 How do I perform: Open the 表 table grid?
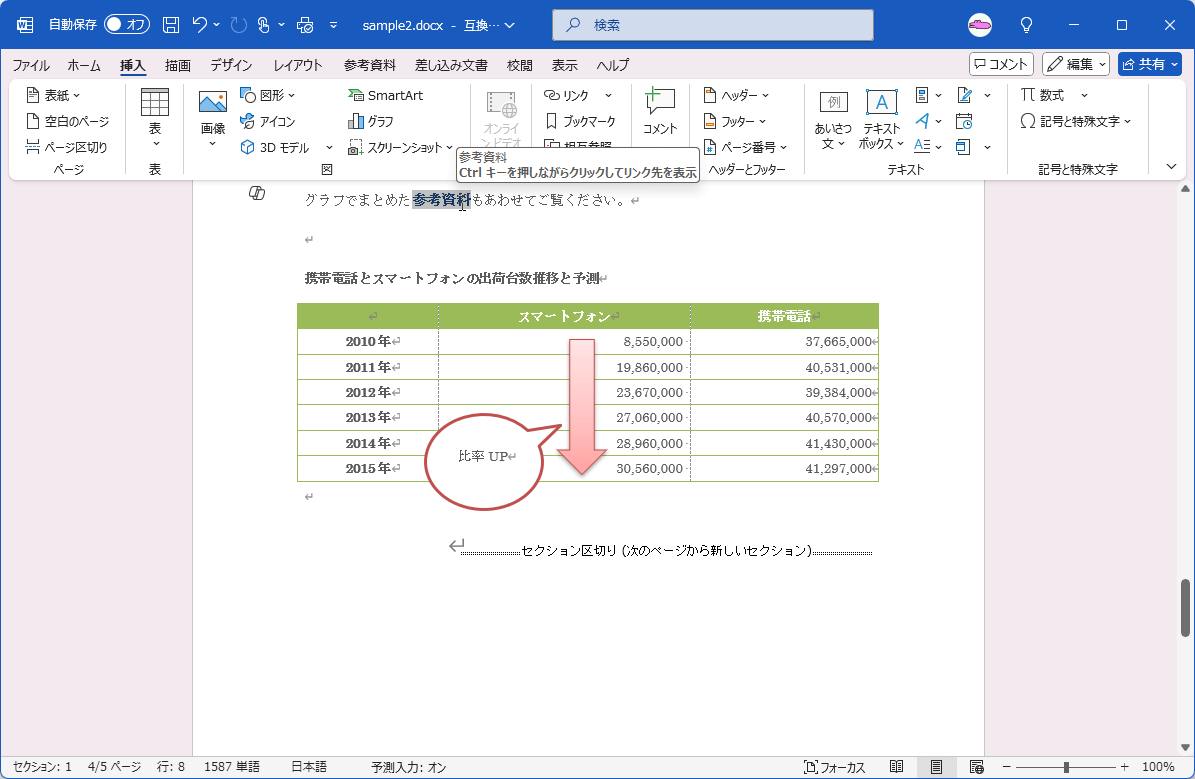pos(155,119)
